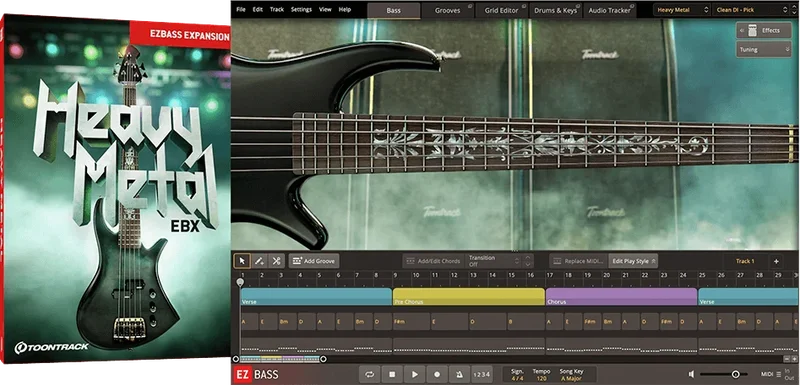Toggle loop playback button
The height and width of the screenshot is (385, 800).
coord(370,374)
